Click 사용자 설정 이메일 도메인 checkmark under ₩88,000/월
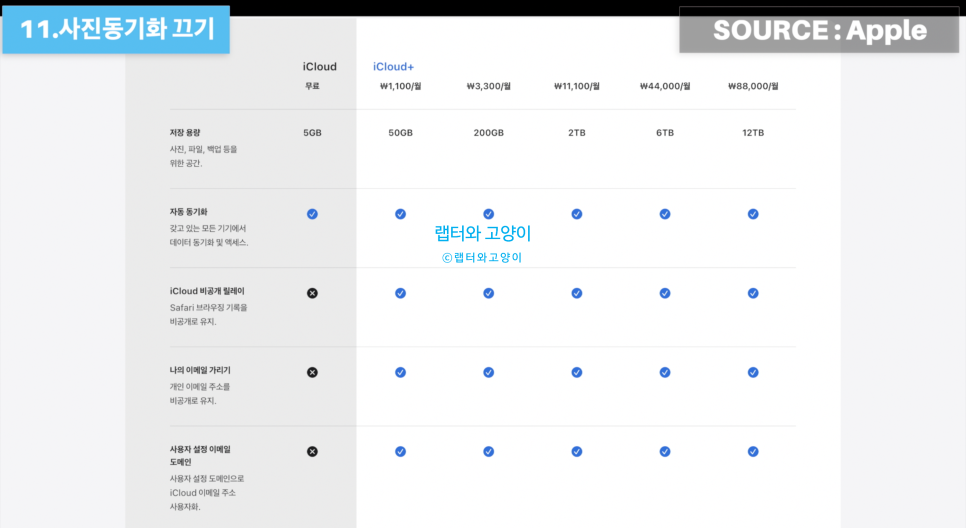Image resolution: width=966 pixels, height=528 pixels. 753,452
